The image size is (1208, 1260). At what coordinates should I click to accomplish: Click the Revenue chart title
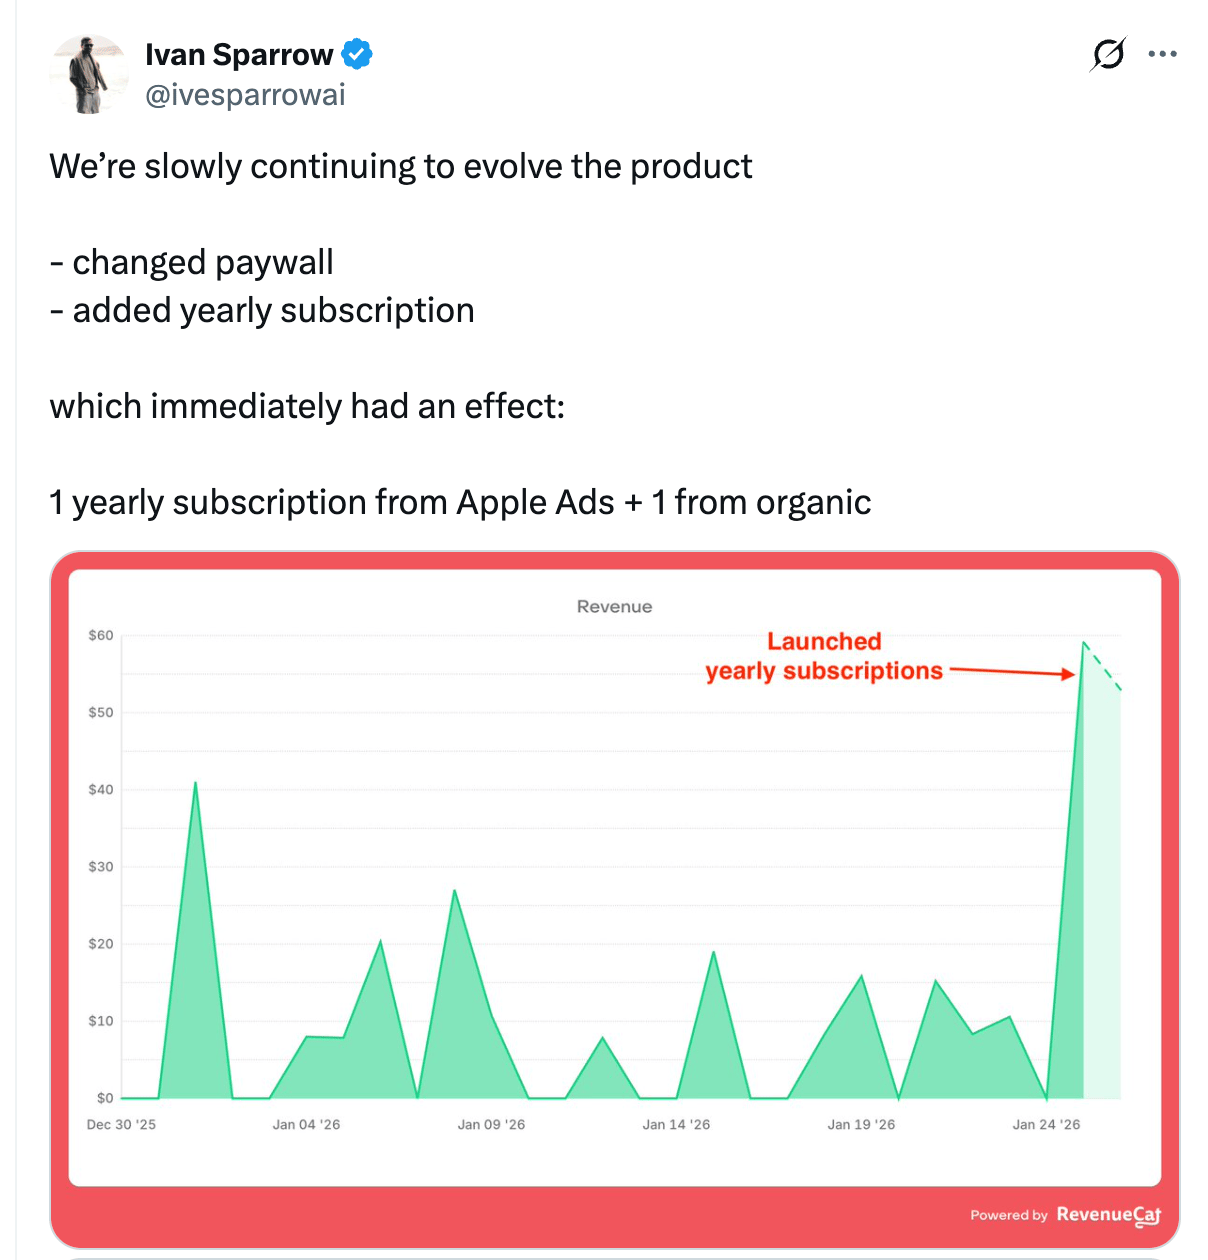614,606
